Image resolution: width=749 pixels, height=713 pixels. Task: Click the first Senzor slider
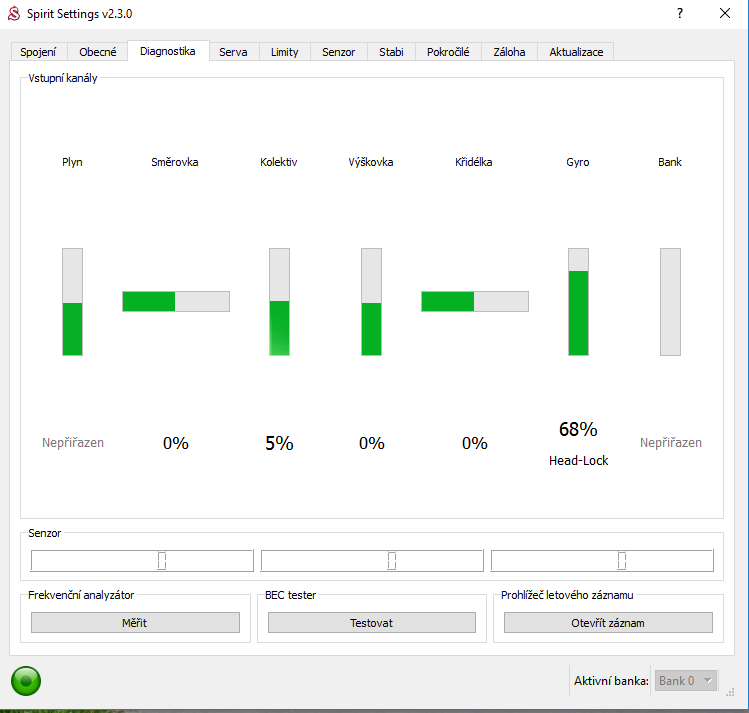coord(142,561)
